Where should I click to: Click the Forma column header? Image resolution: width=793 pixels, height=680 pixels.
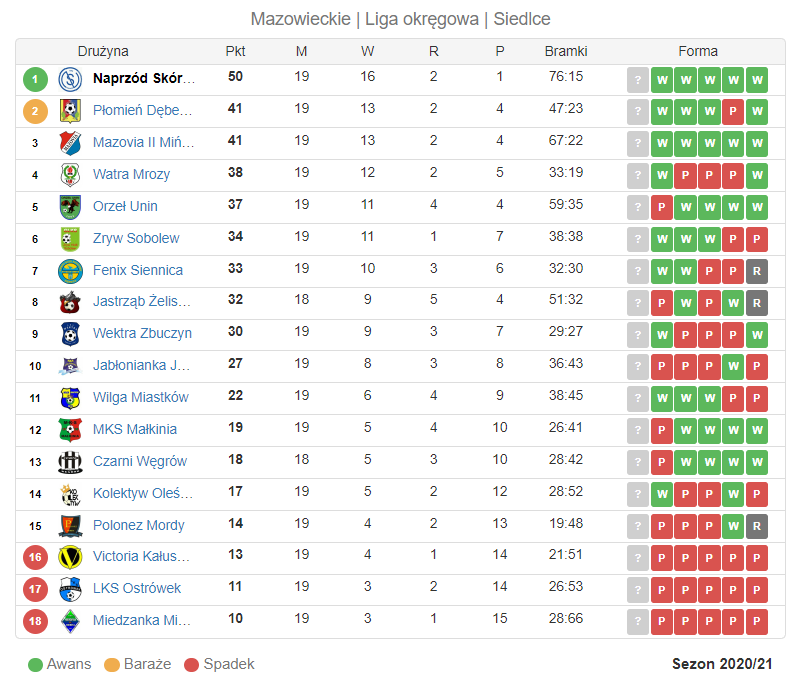pos(698,52)
